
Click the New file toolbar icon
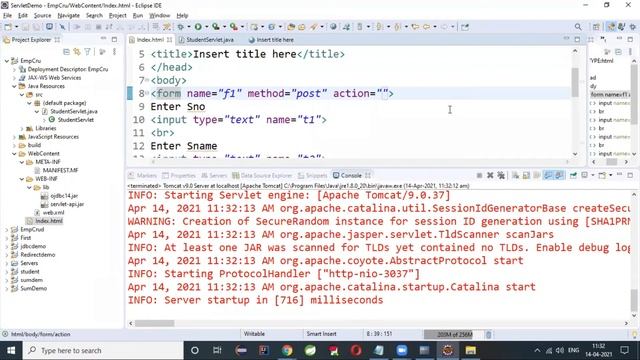8,27
